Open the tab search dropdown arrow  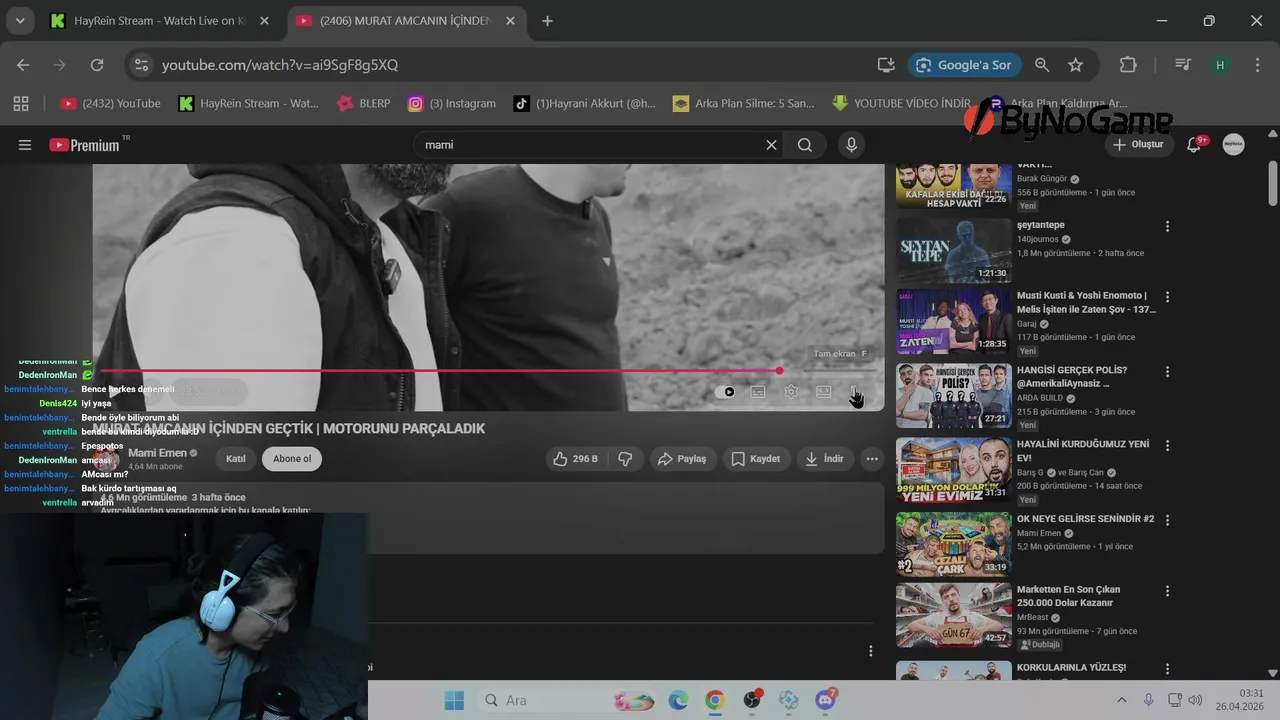click(x=19, y=21)
